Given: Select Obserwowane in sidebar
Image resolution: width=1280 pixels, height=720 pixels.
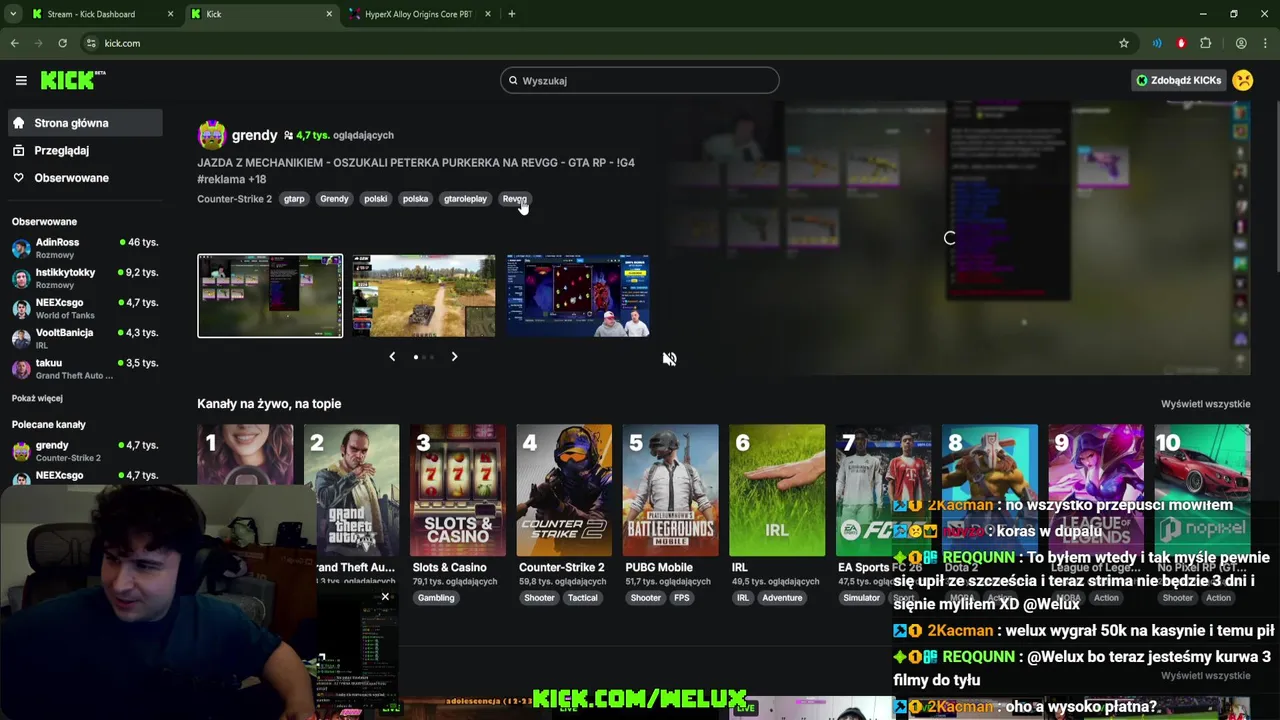Looking at the screenshot, I should tap(85, 178).
